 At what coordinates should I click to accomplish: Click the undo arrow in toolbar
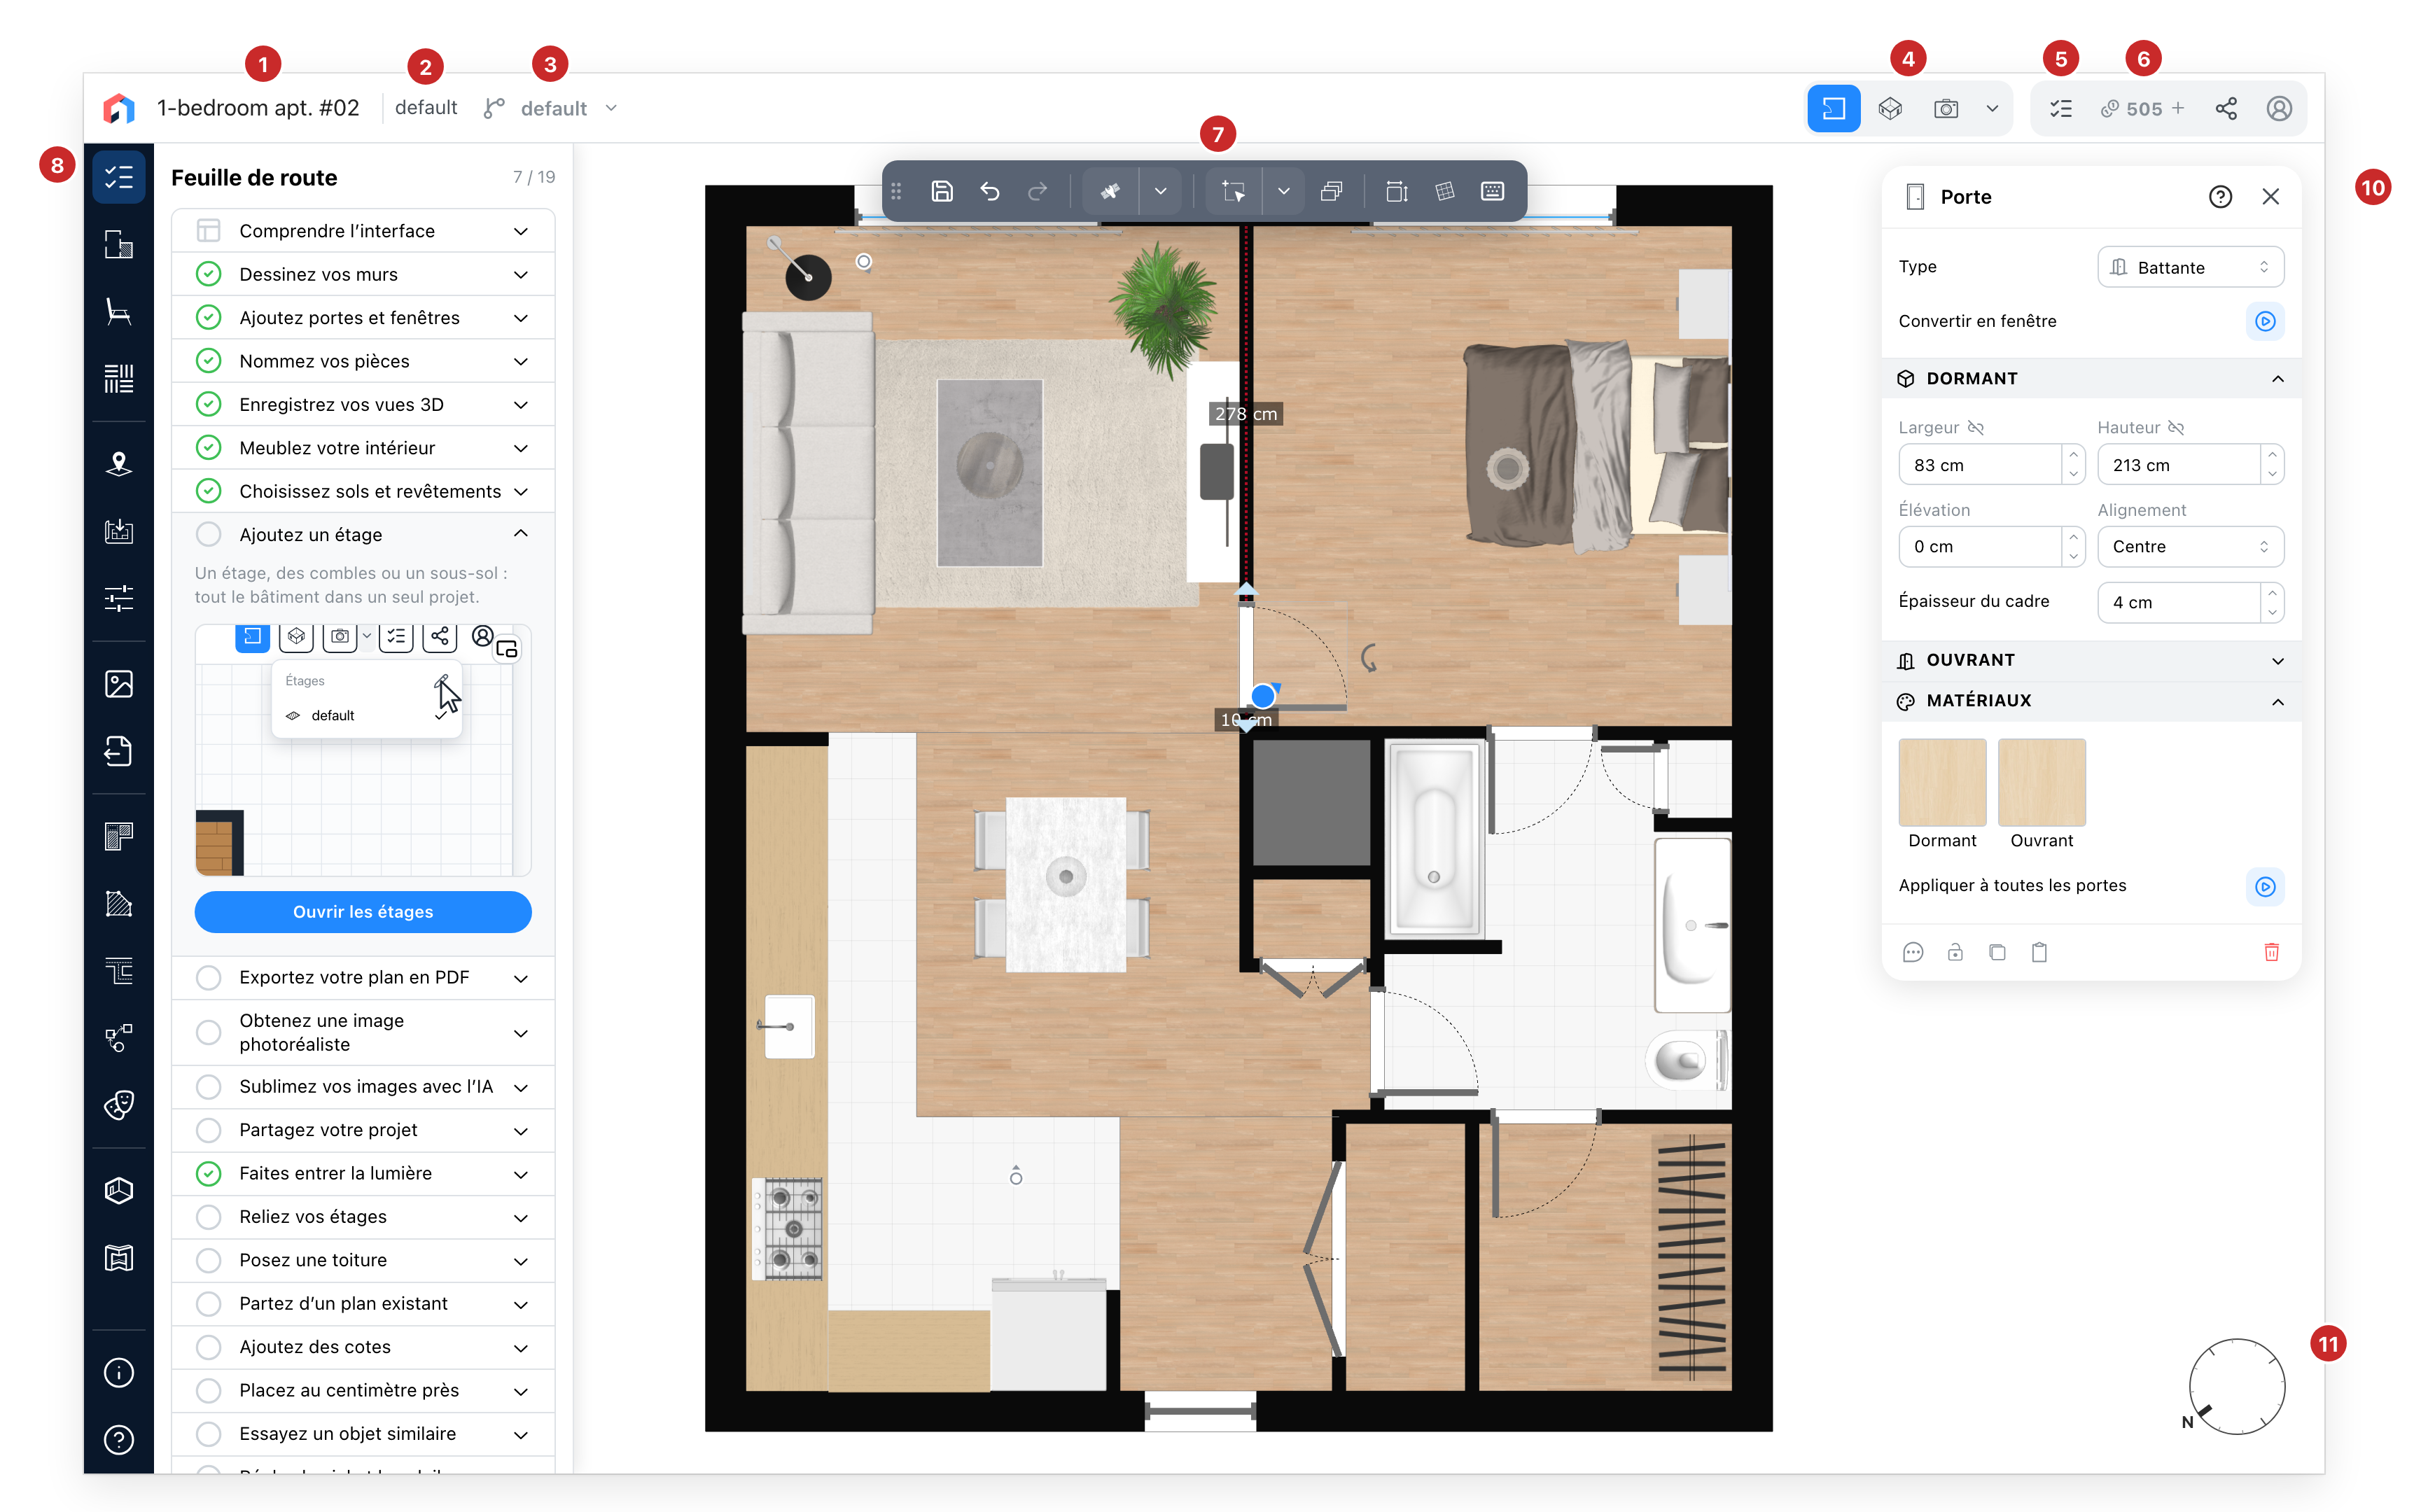(989, 191)
